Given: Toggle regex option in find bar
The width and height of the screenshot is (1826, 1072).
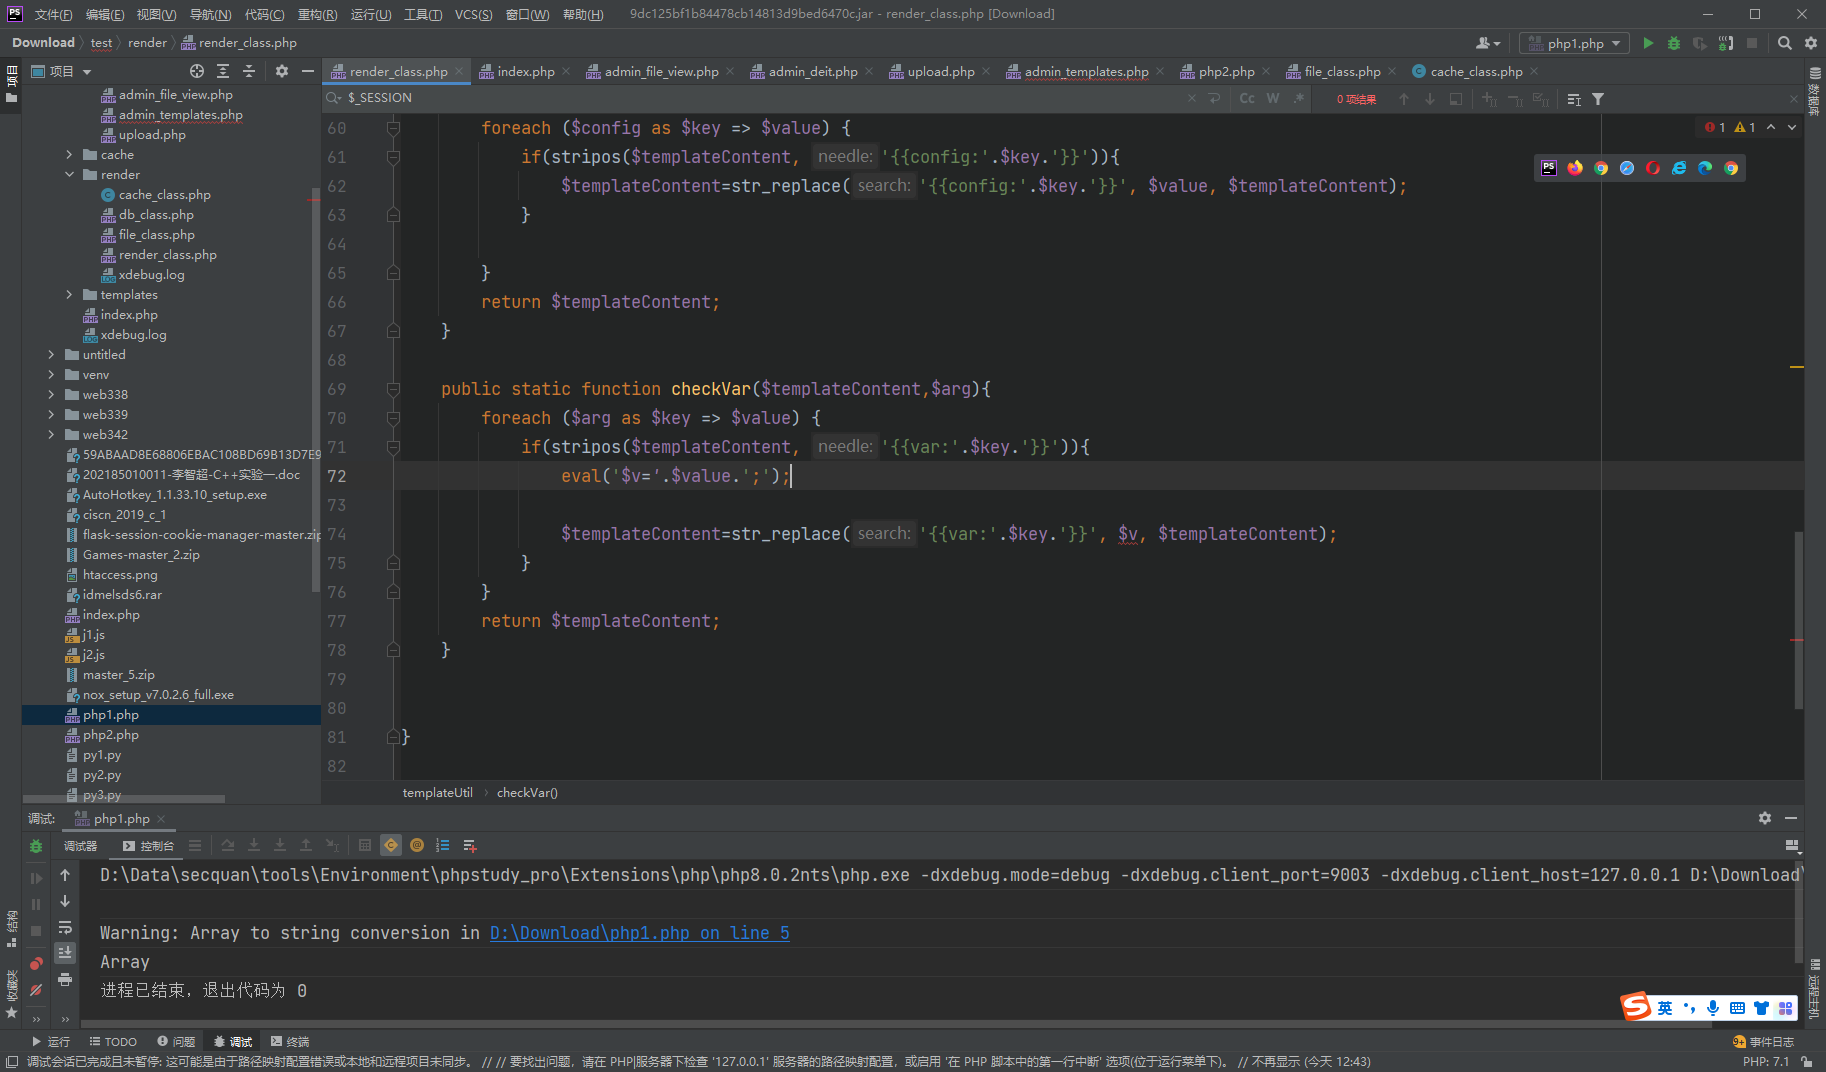Looking at the screenshot, I should tap(1298, 98).
